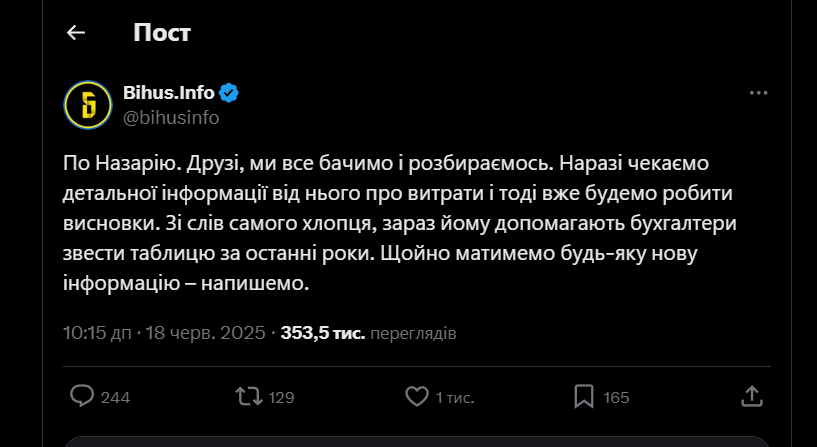Click the back arrow icon

point(76,33)
